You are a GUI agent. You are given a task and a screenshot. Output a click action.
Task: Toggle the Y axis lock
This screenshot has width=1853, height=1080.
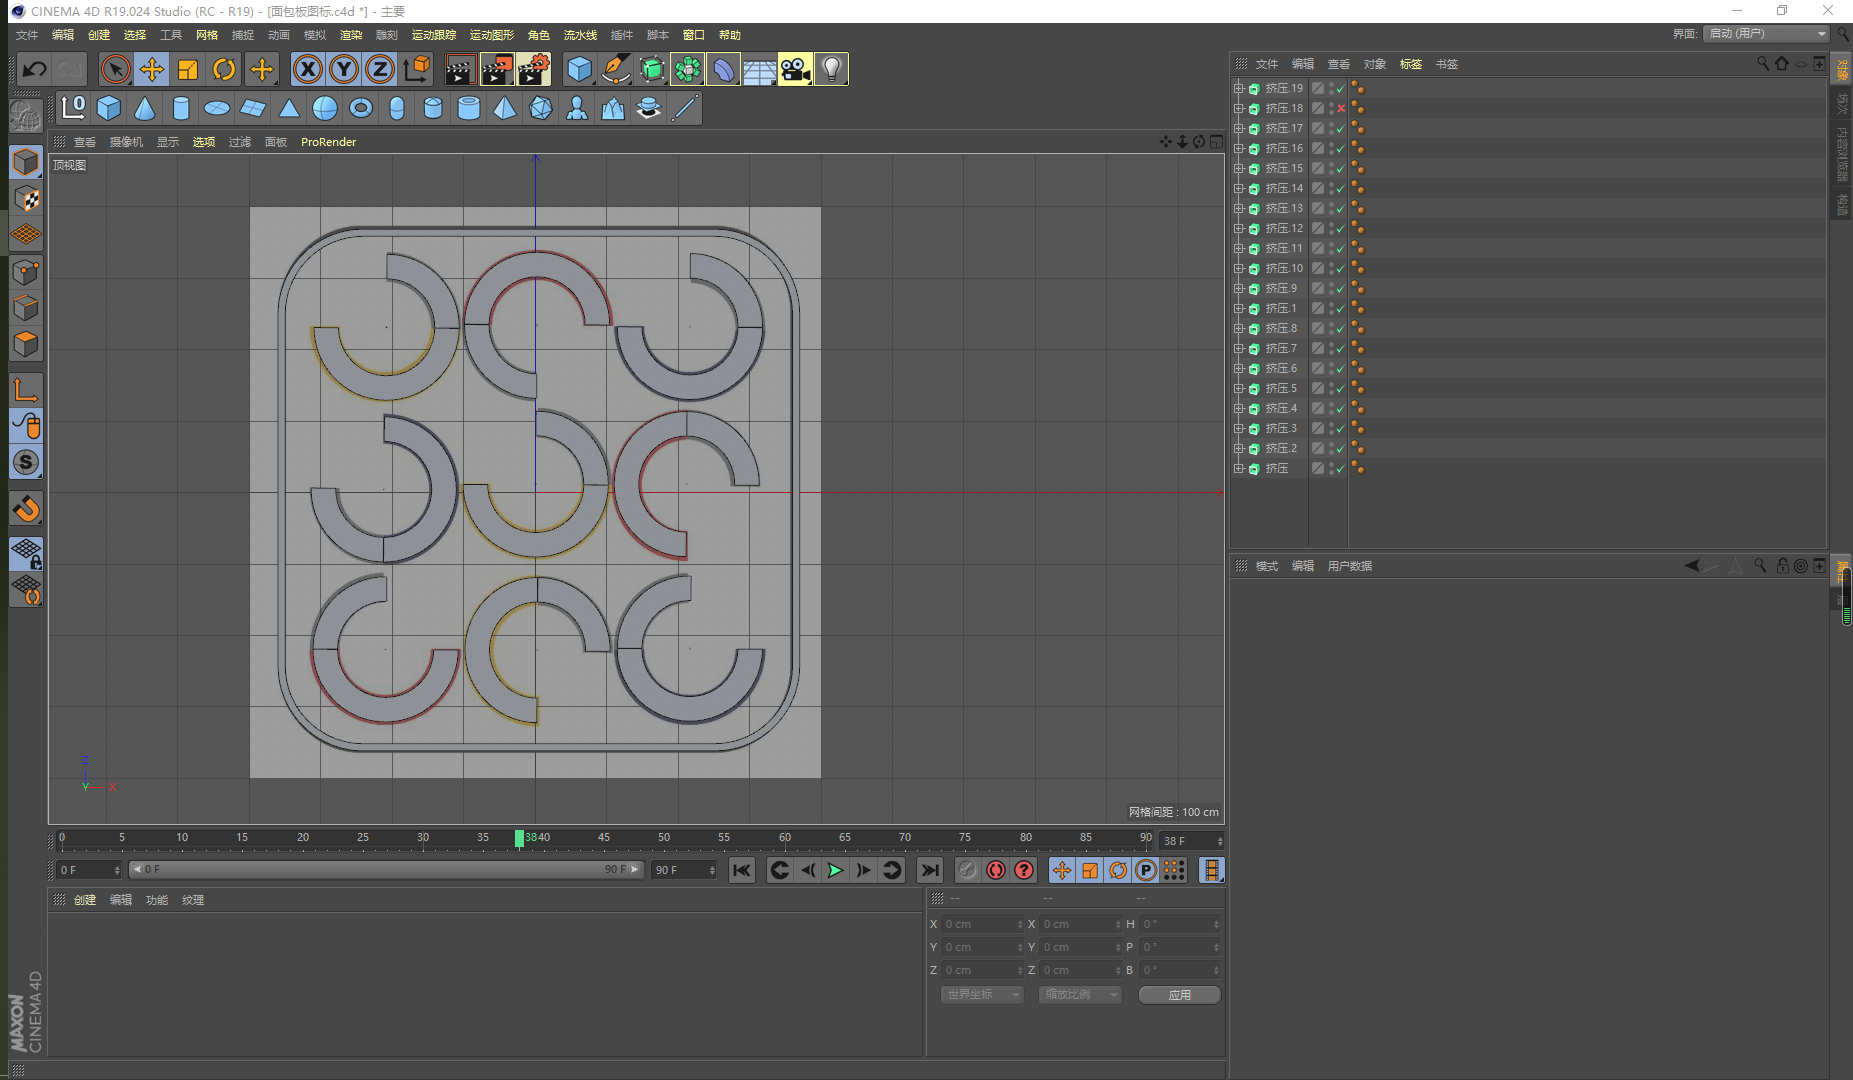point(344,69)
